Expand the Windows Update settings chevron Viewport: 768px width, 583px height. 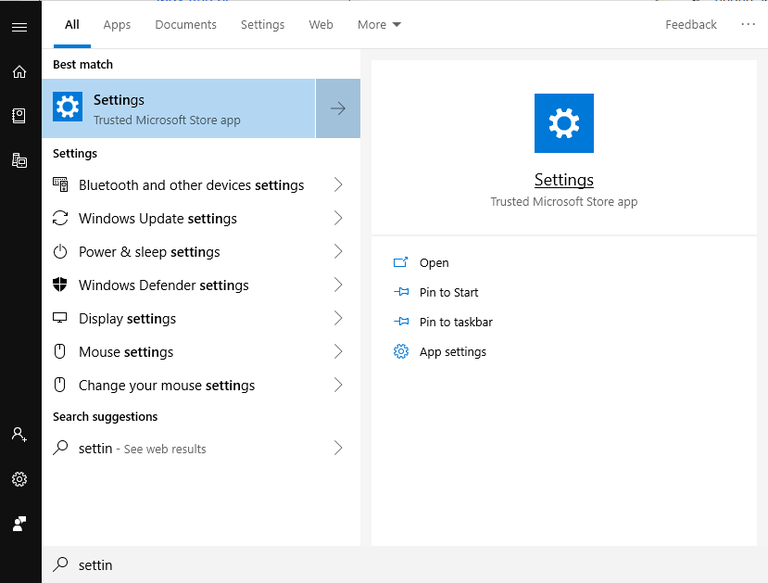click(x=338, y=218)
